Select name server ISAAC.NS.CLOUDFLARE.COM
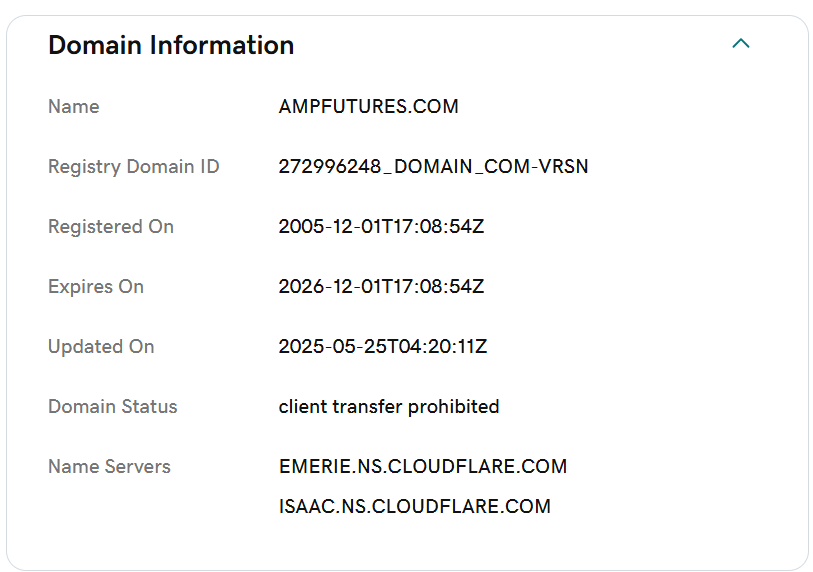This screenshot has width=813, height=572. tap(415, 506)
